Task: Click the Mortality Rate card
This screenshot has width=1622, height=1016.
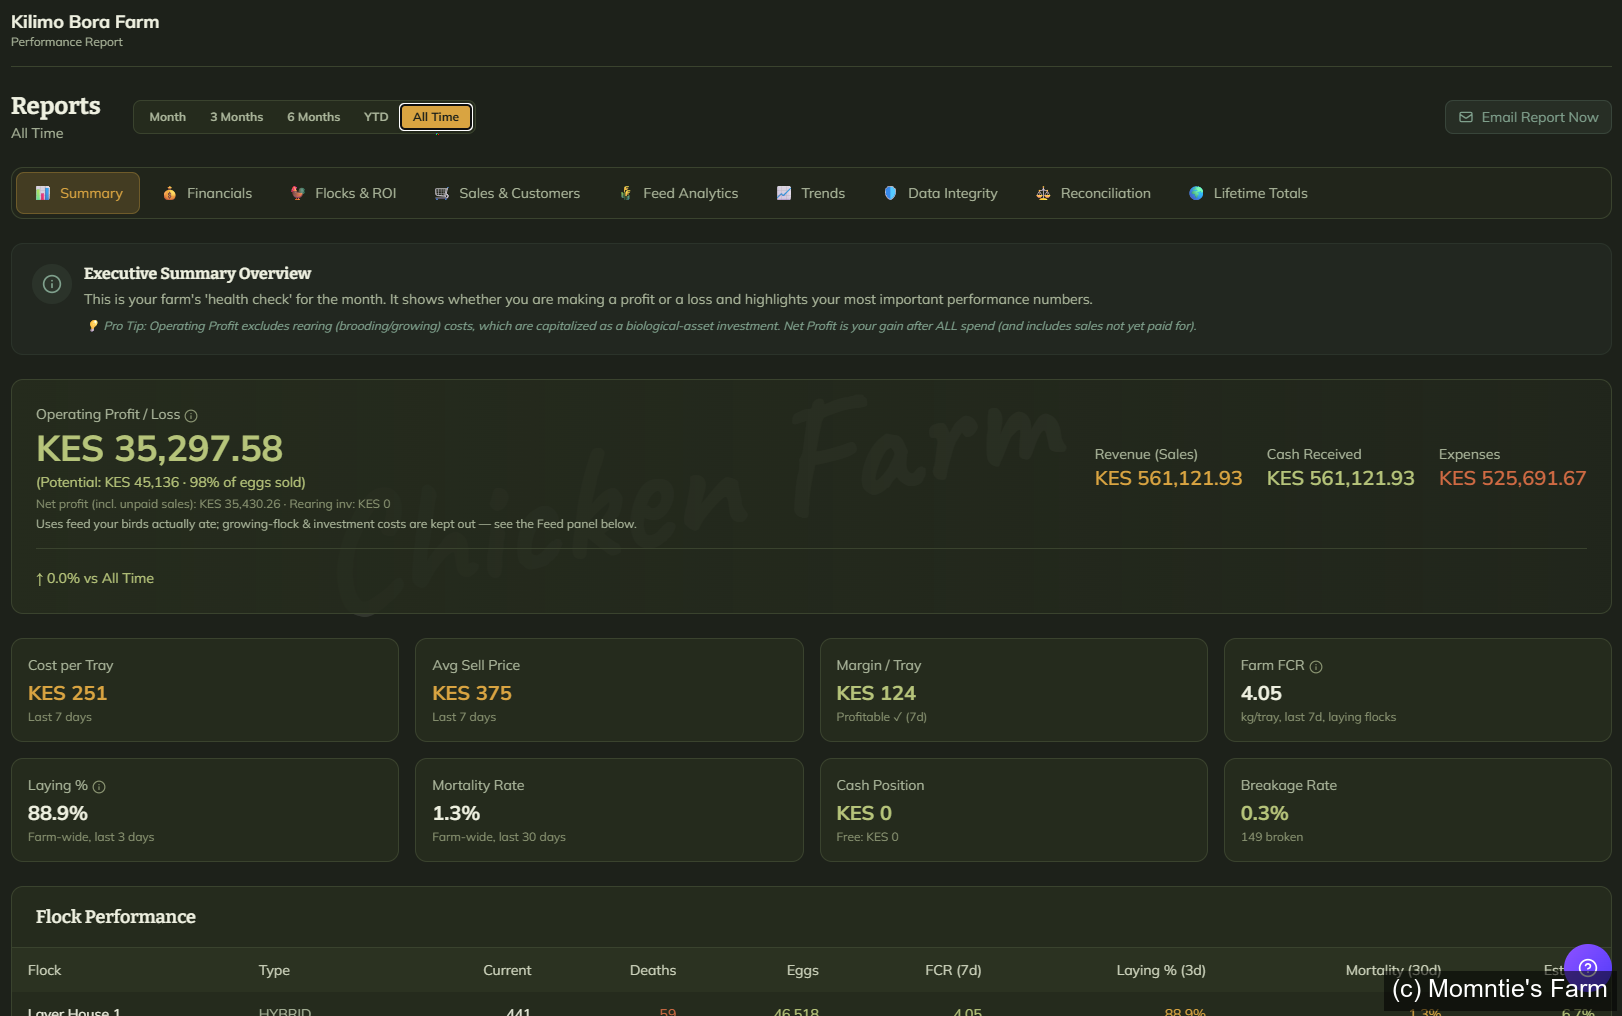Action: click(x=609, y=810)
